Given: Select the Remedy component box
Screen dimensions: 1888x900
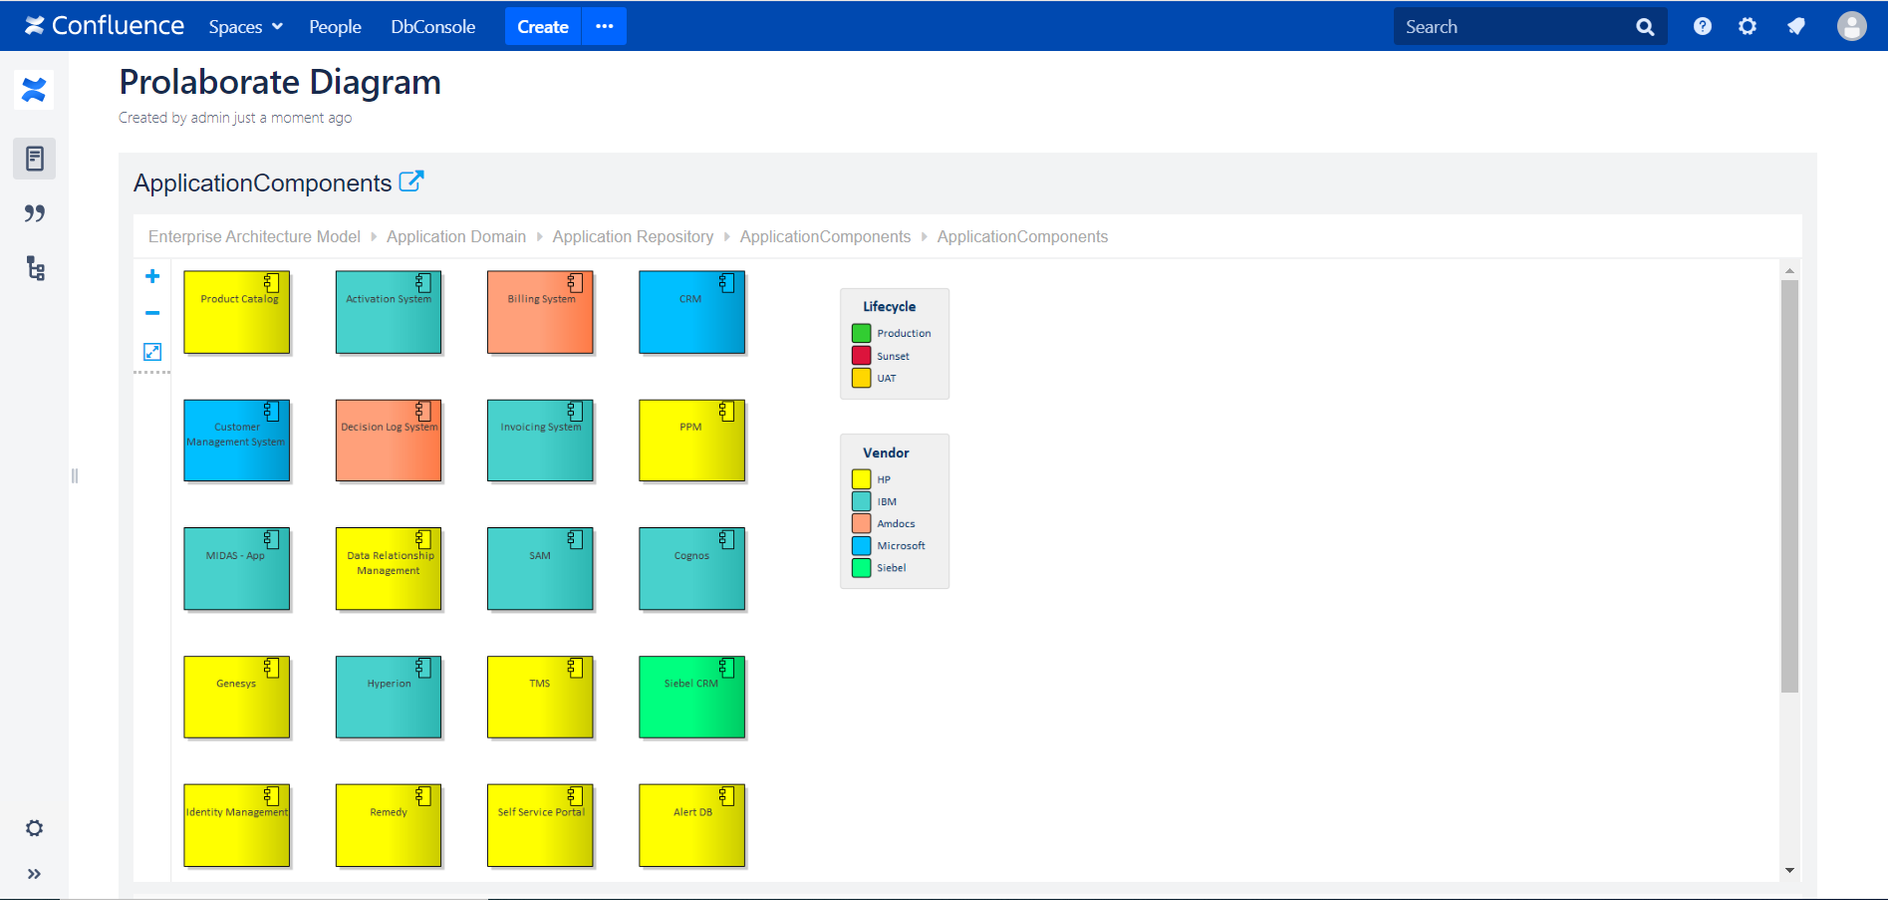Looking at the screenshot, I should 389,825.
